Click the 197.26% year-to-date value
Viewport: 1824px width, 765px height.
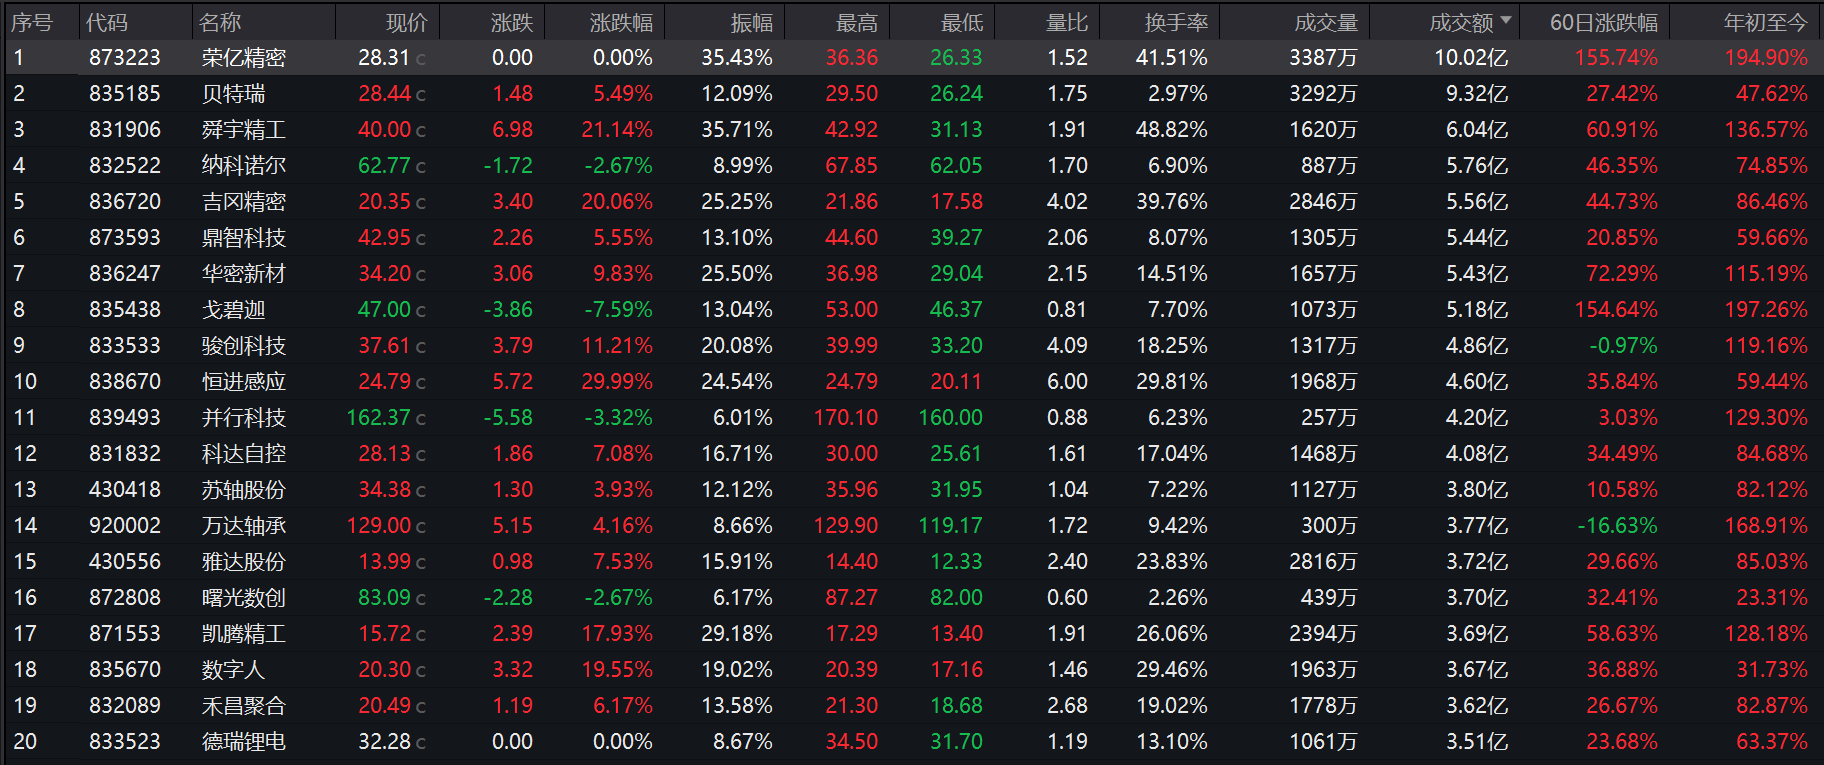click(x=1766, y=310)
